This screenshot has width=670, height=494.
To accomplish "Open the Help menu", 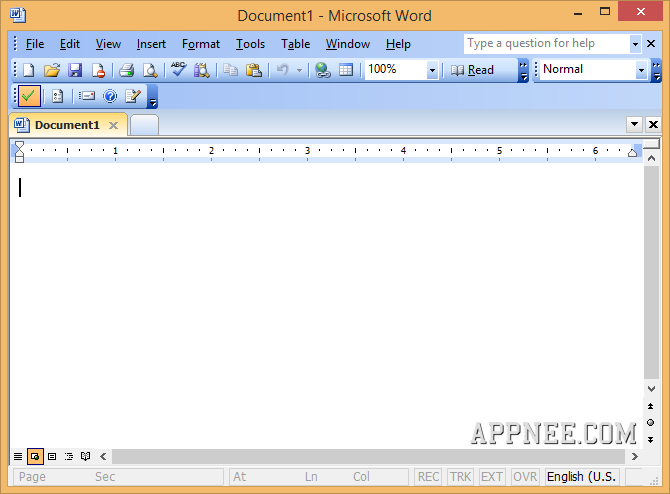I will 398,44.
